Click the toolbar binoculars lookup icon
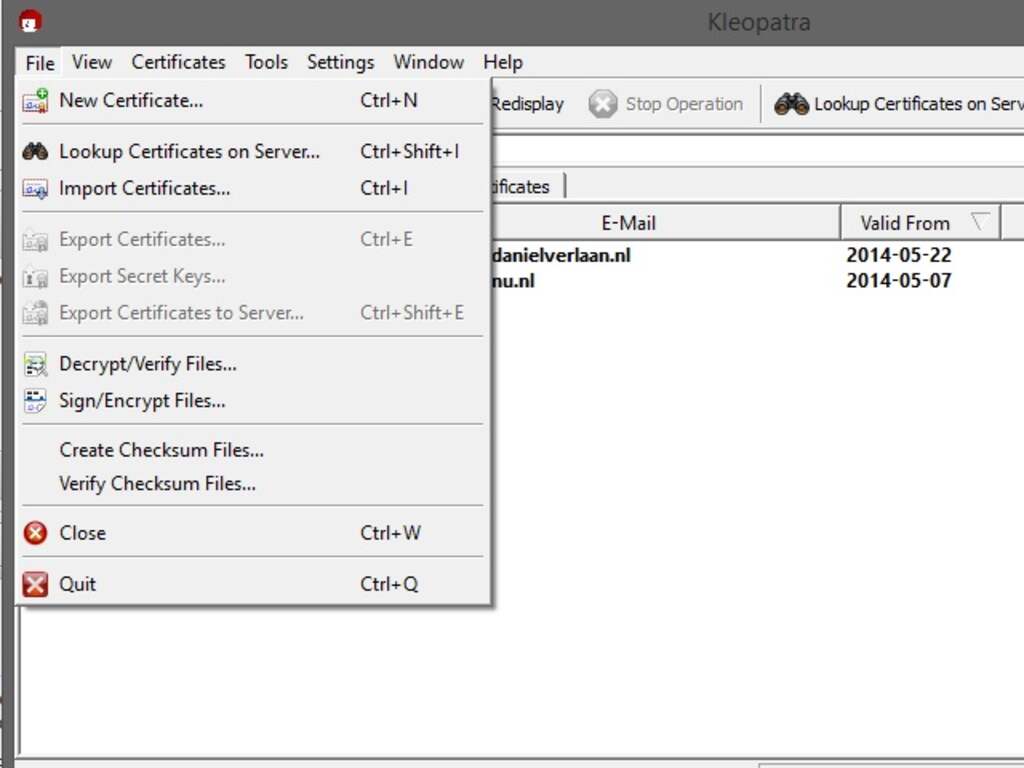Screen dimensions: 1024x768 pyautogui.click(x=792, y=104)
